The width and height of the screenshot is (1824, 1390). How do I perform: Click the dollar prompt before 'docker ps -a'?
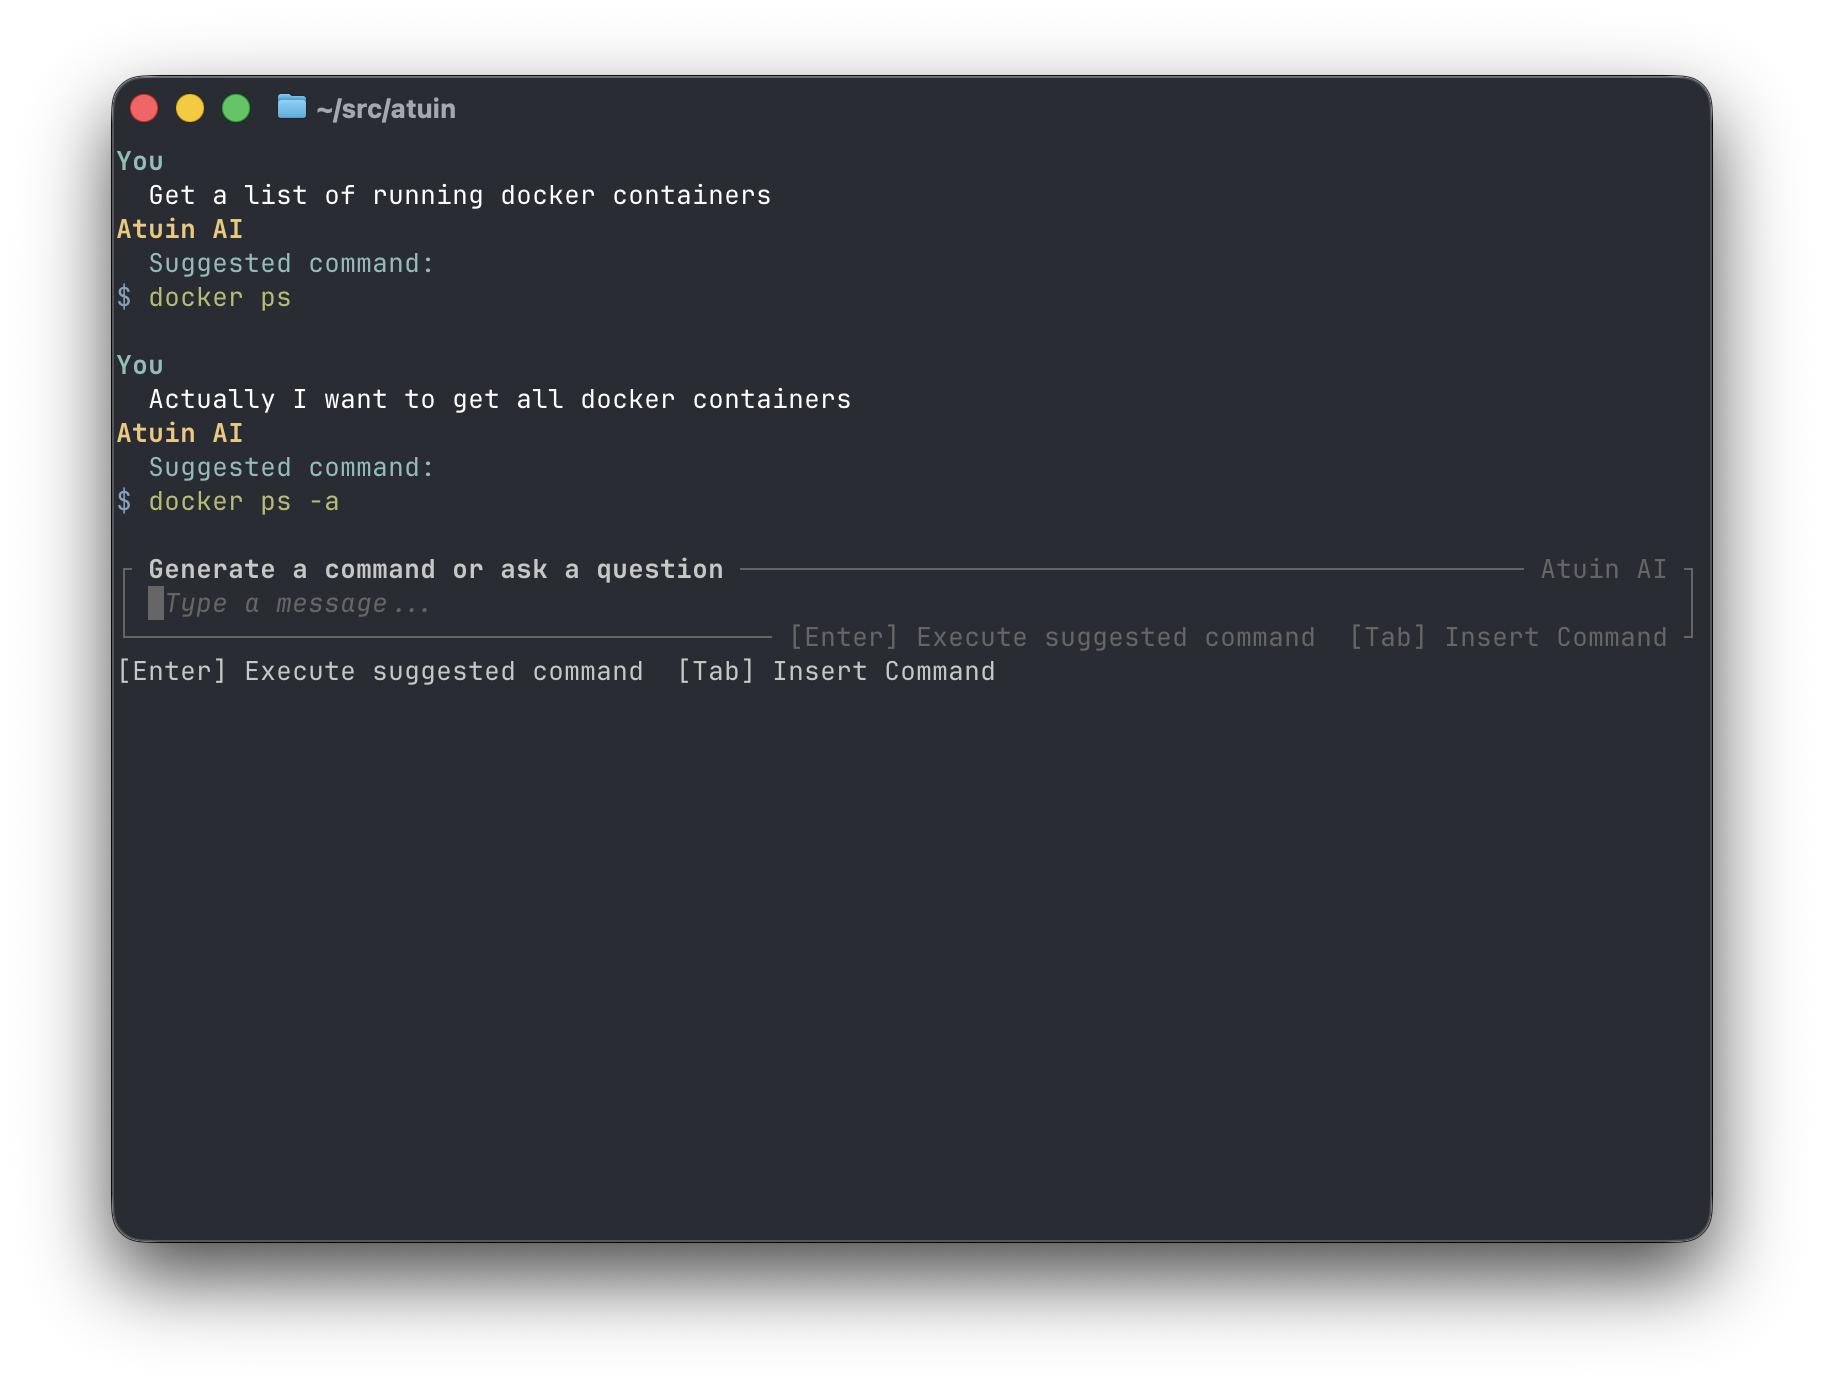click(x=124, y=502)
